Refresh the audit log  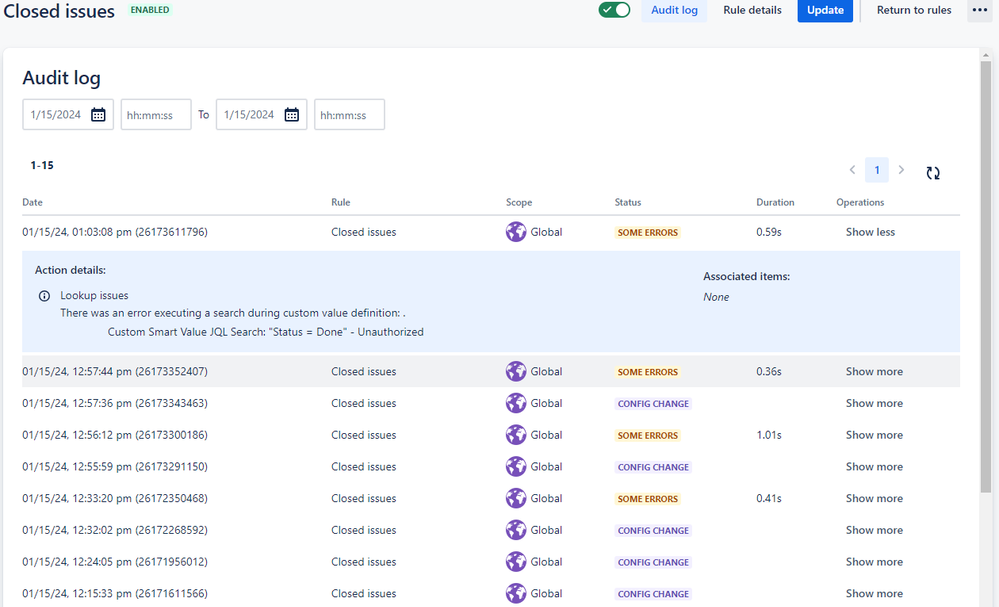(x=933, y=173)
